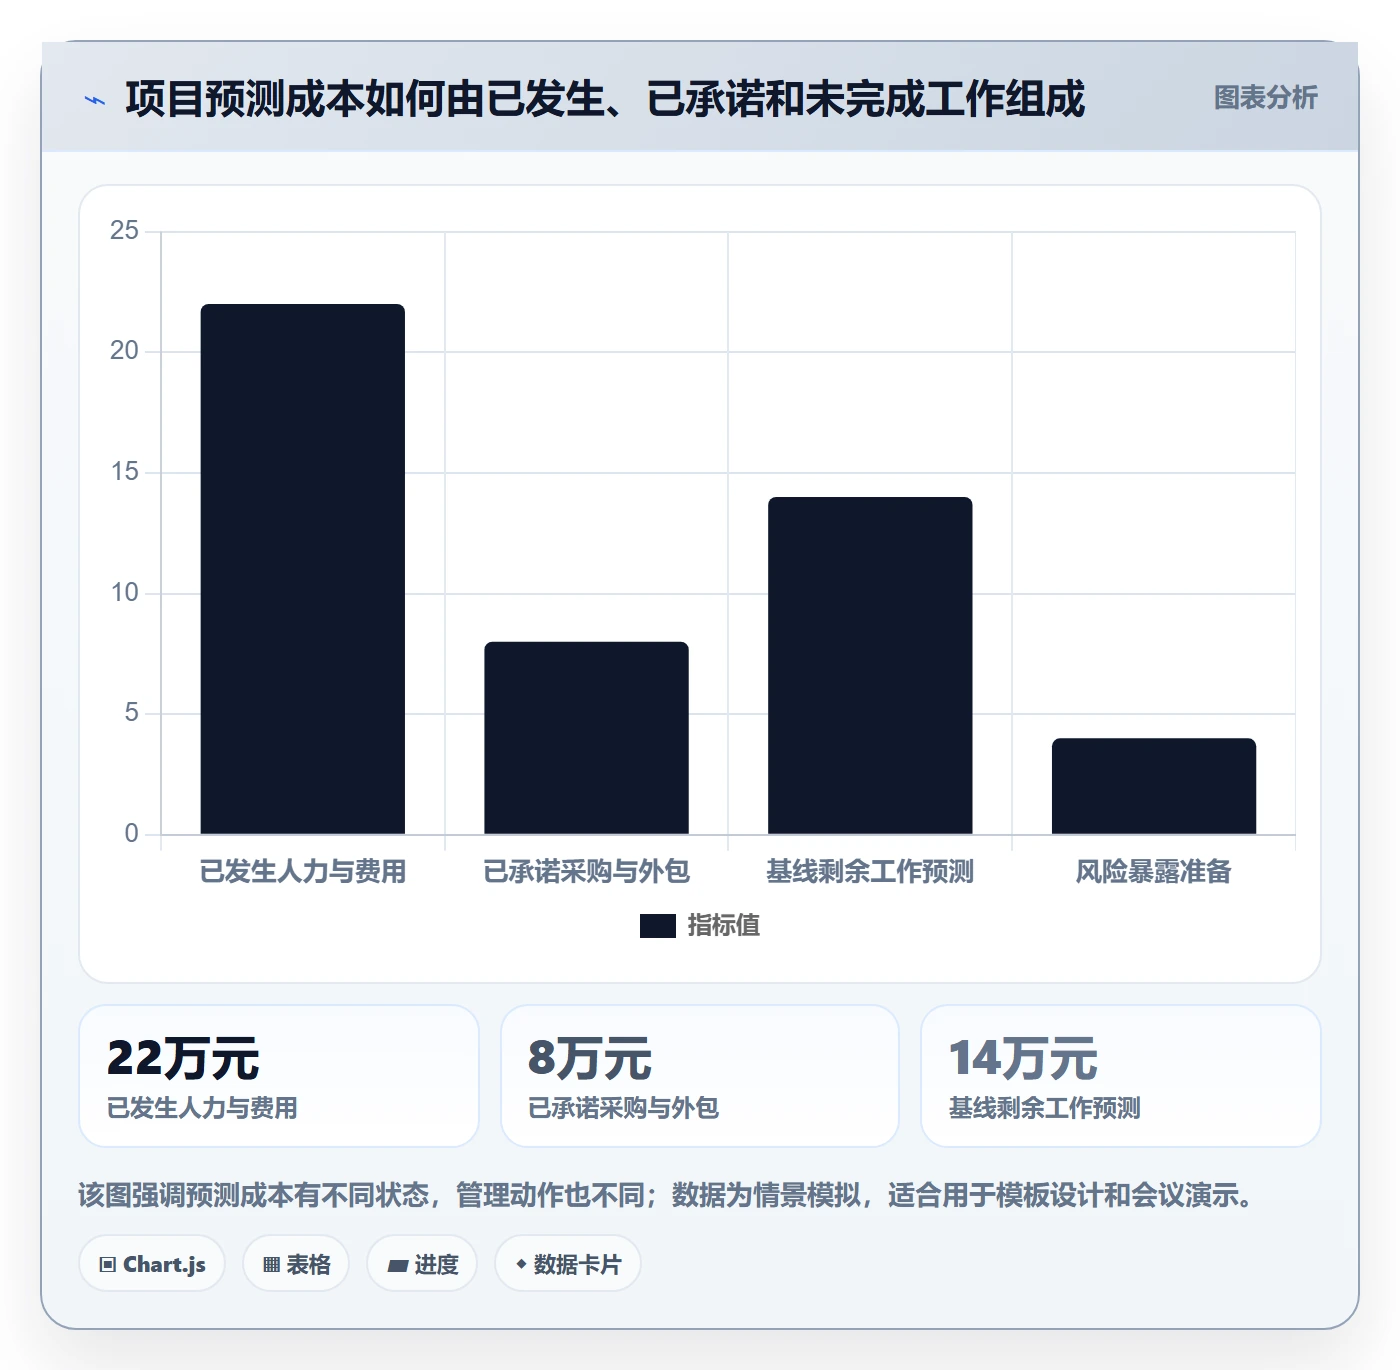Open the 8万元 data card
The height and width of the screenshot is (1370, 1400).
coord(700,1076)
